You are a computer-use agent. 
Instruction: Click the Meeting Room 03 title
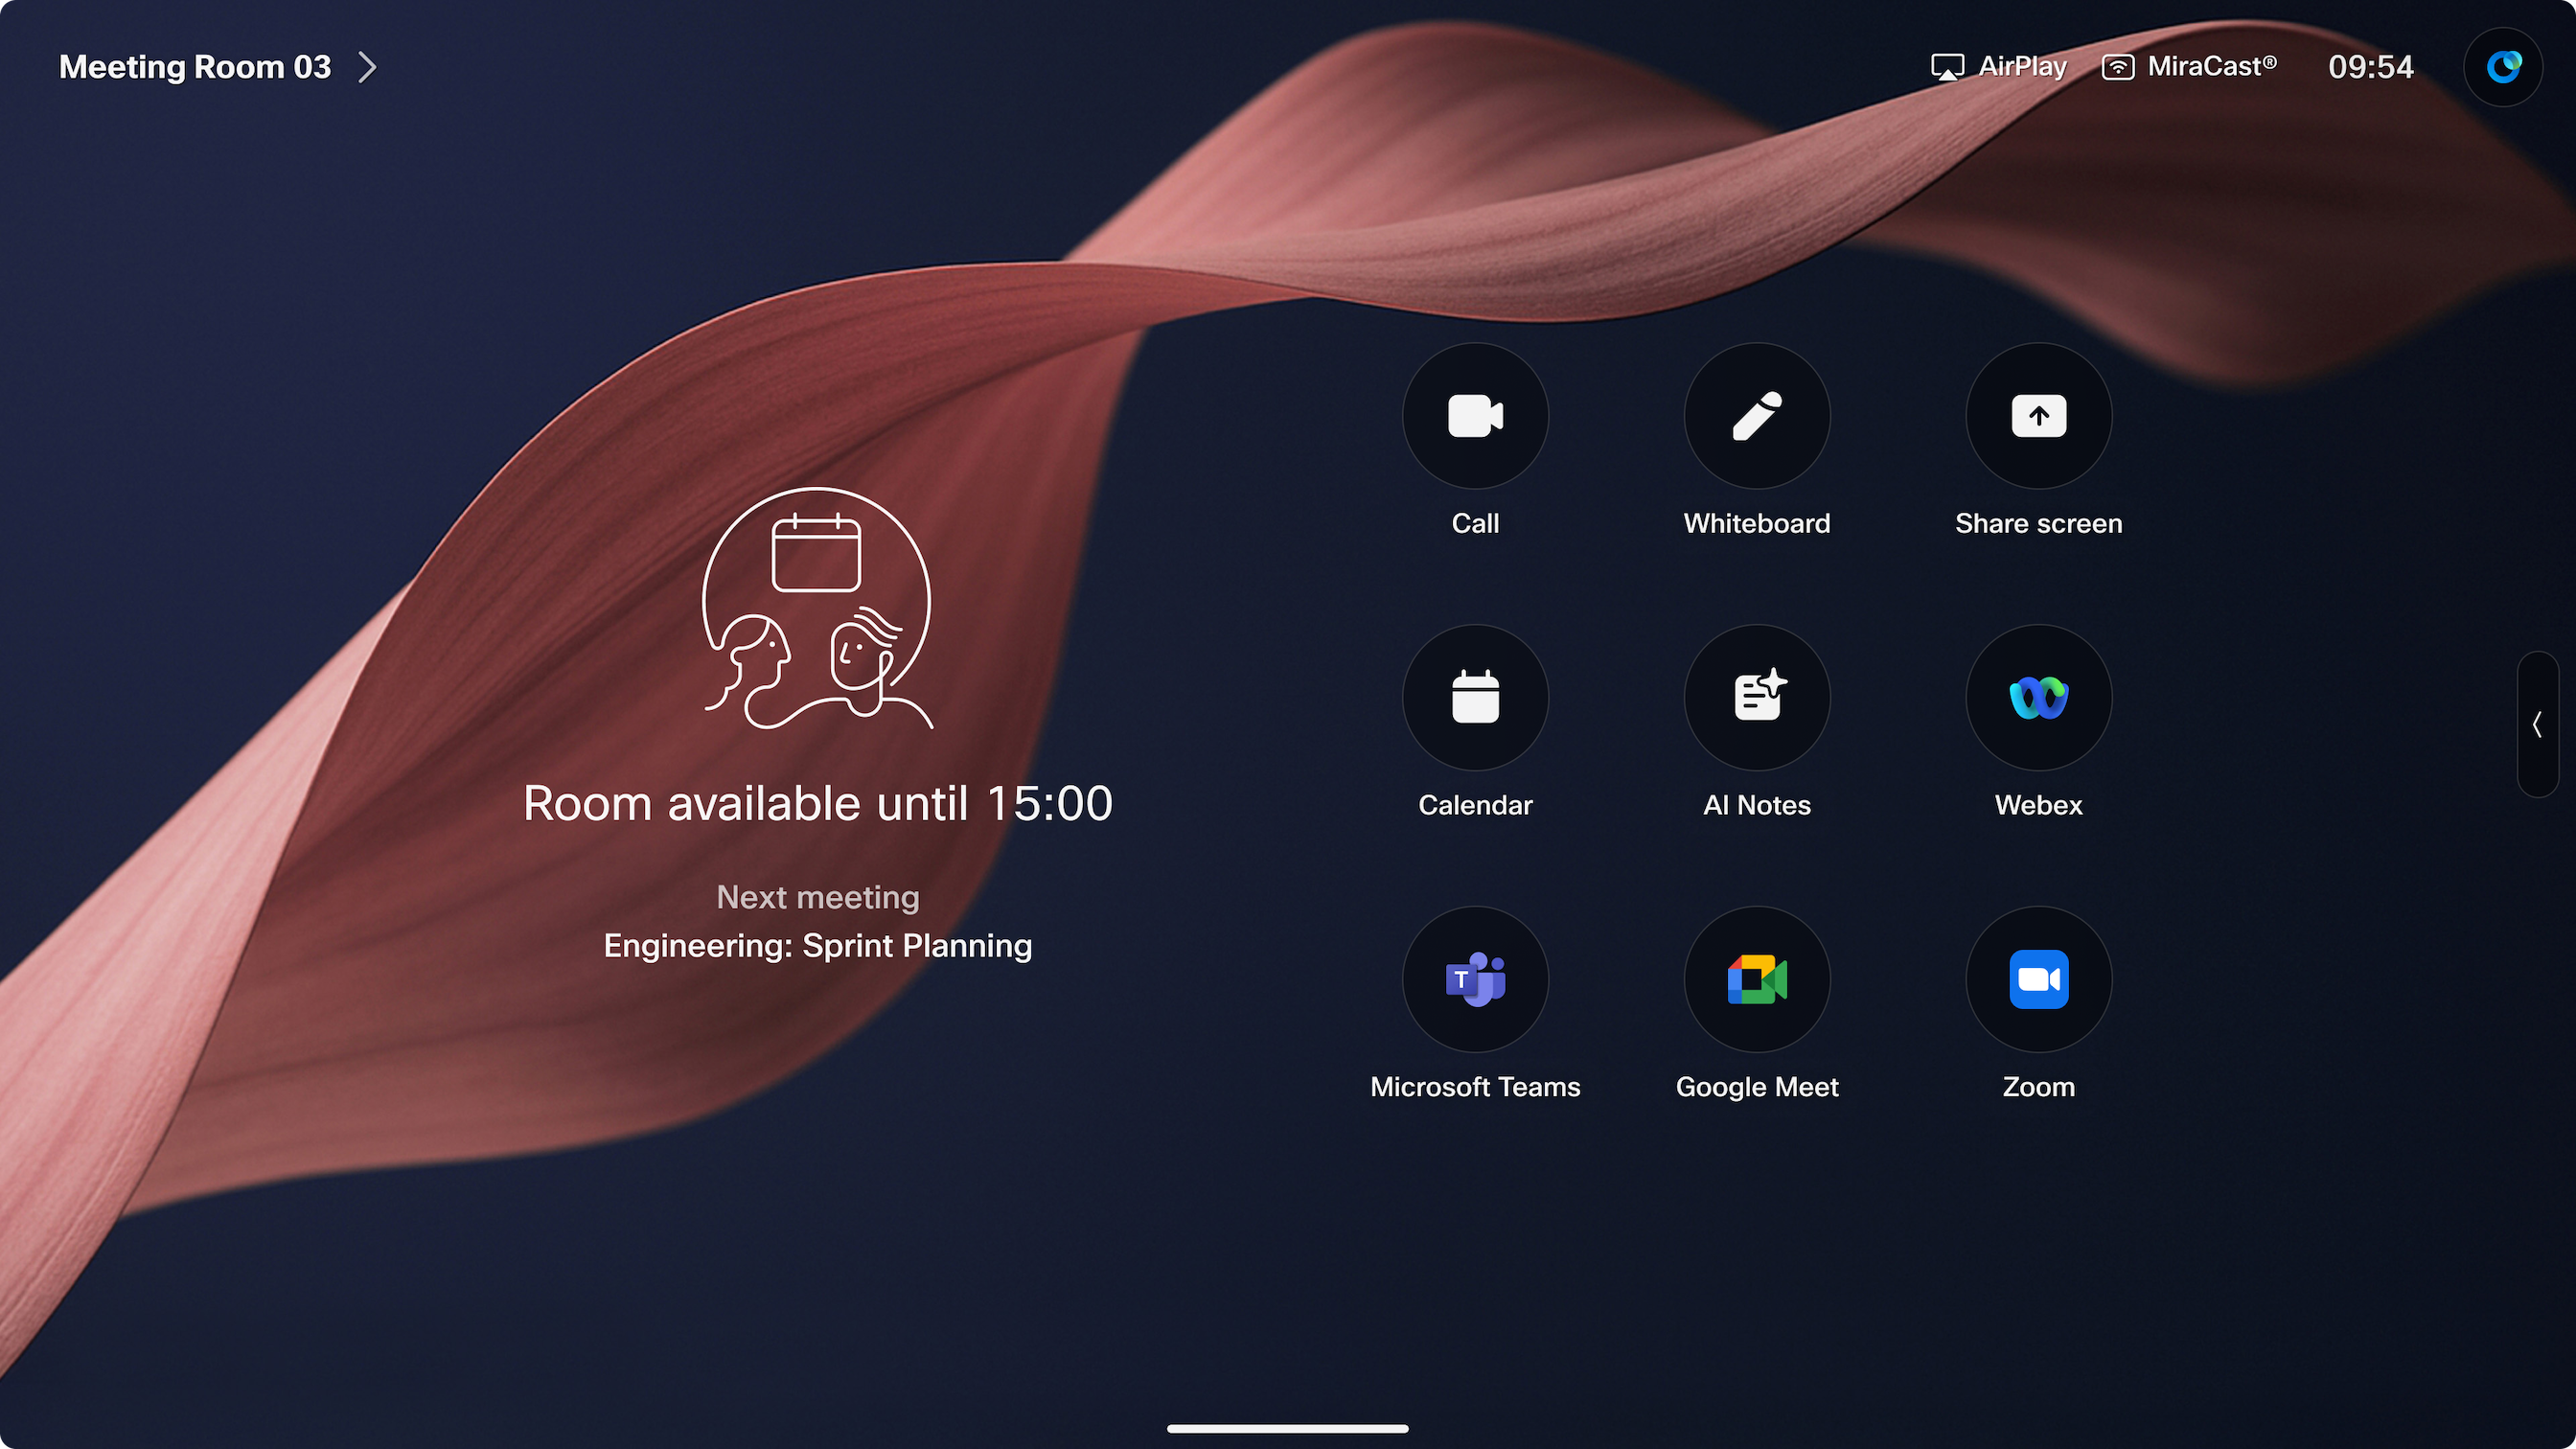click(195, 67)
